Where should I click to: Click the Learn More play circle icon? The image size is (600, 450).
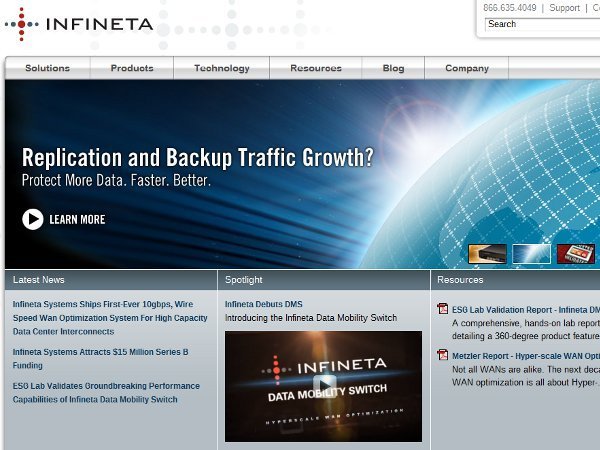pos(33,219)
